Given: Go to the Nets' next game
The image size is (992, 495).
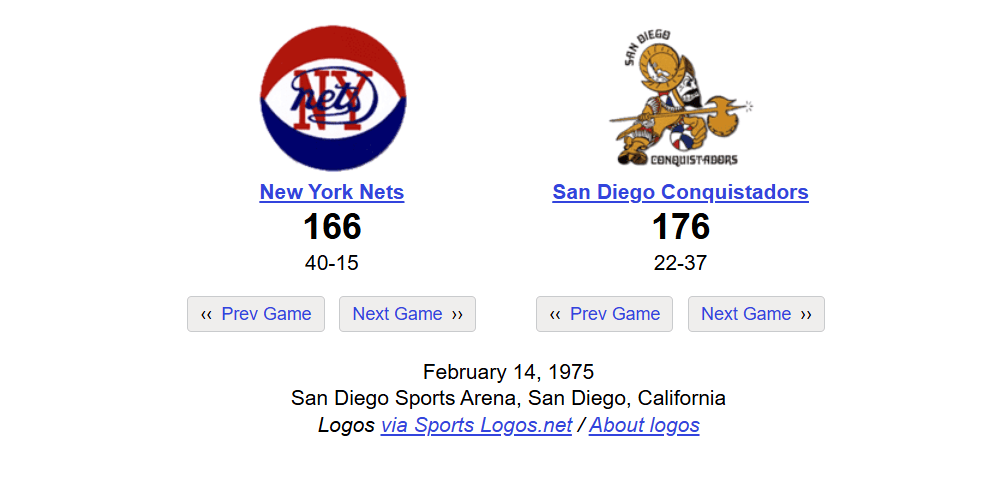Looking at the screenshot, I should coord(407,314).
